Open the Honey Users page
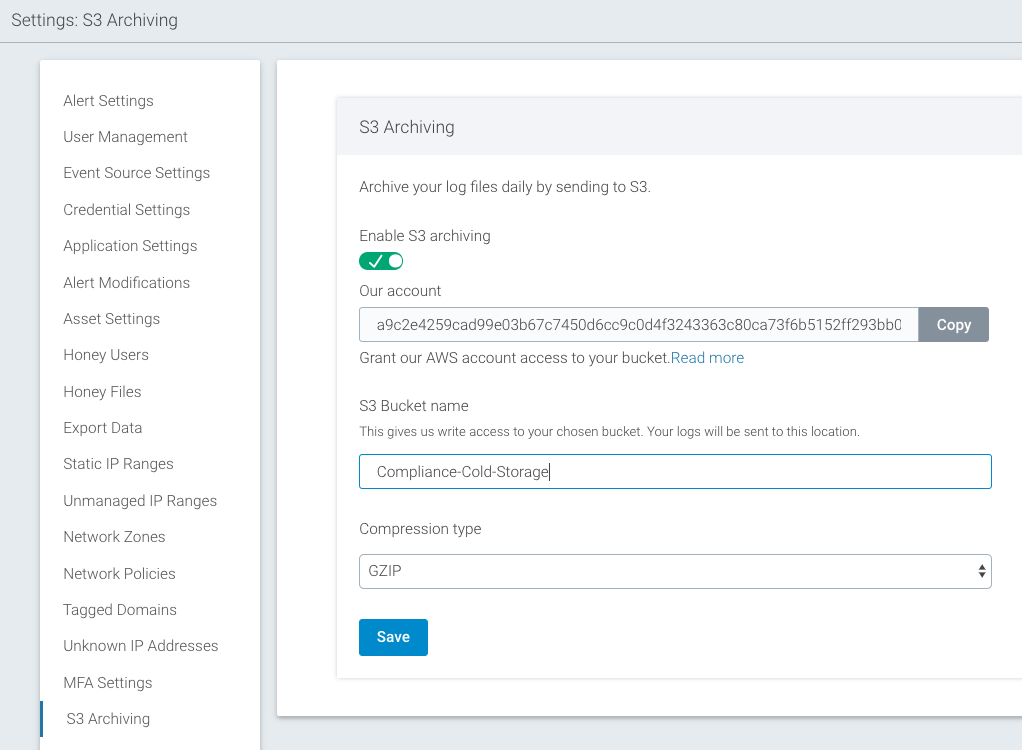The width and height of the screenshot is (1022, 750). (x=106, y=355)
